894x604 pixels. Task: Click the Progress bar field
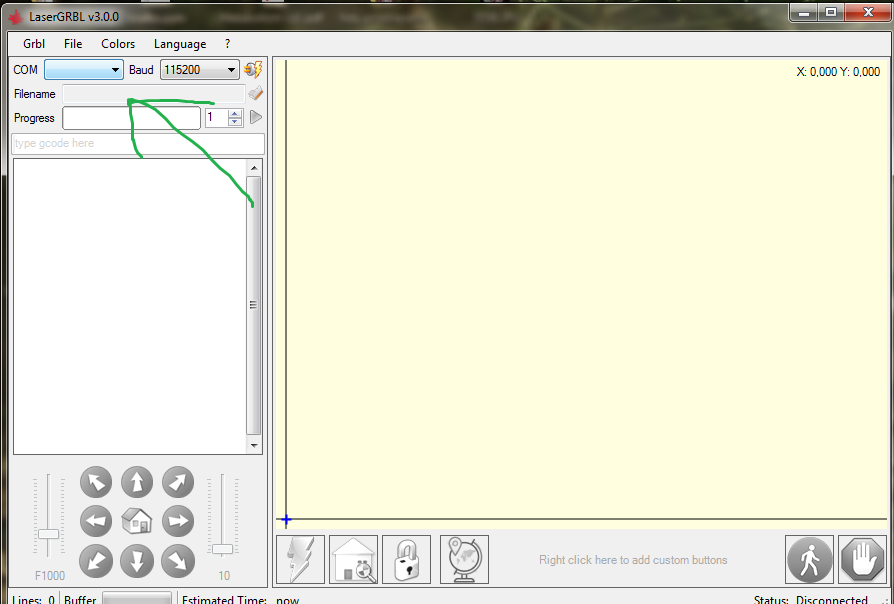[x=132, y=118]
